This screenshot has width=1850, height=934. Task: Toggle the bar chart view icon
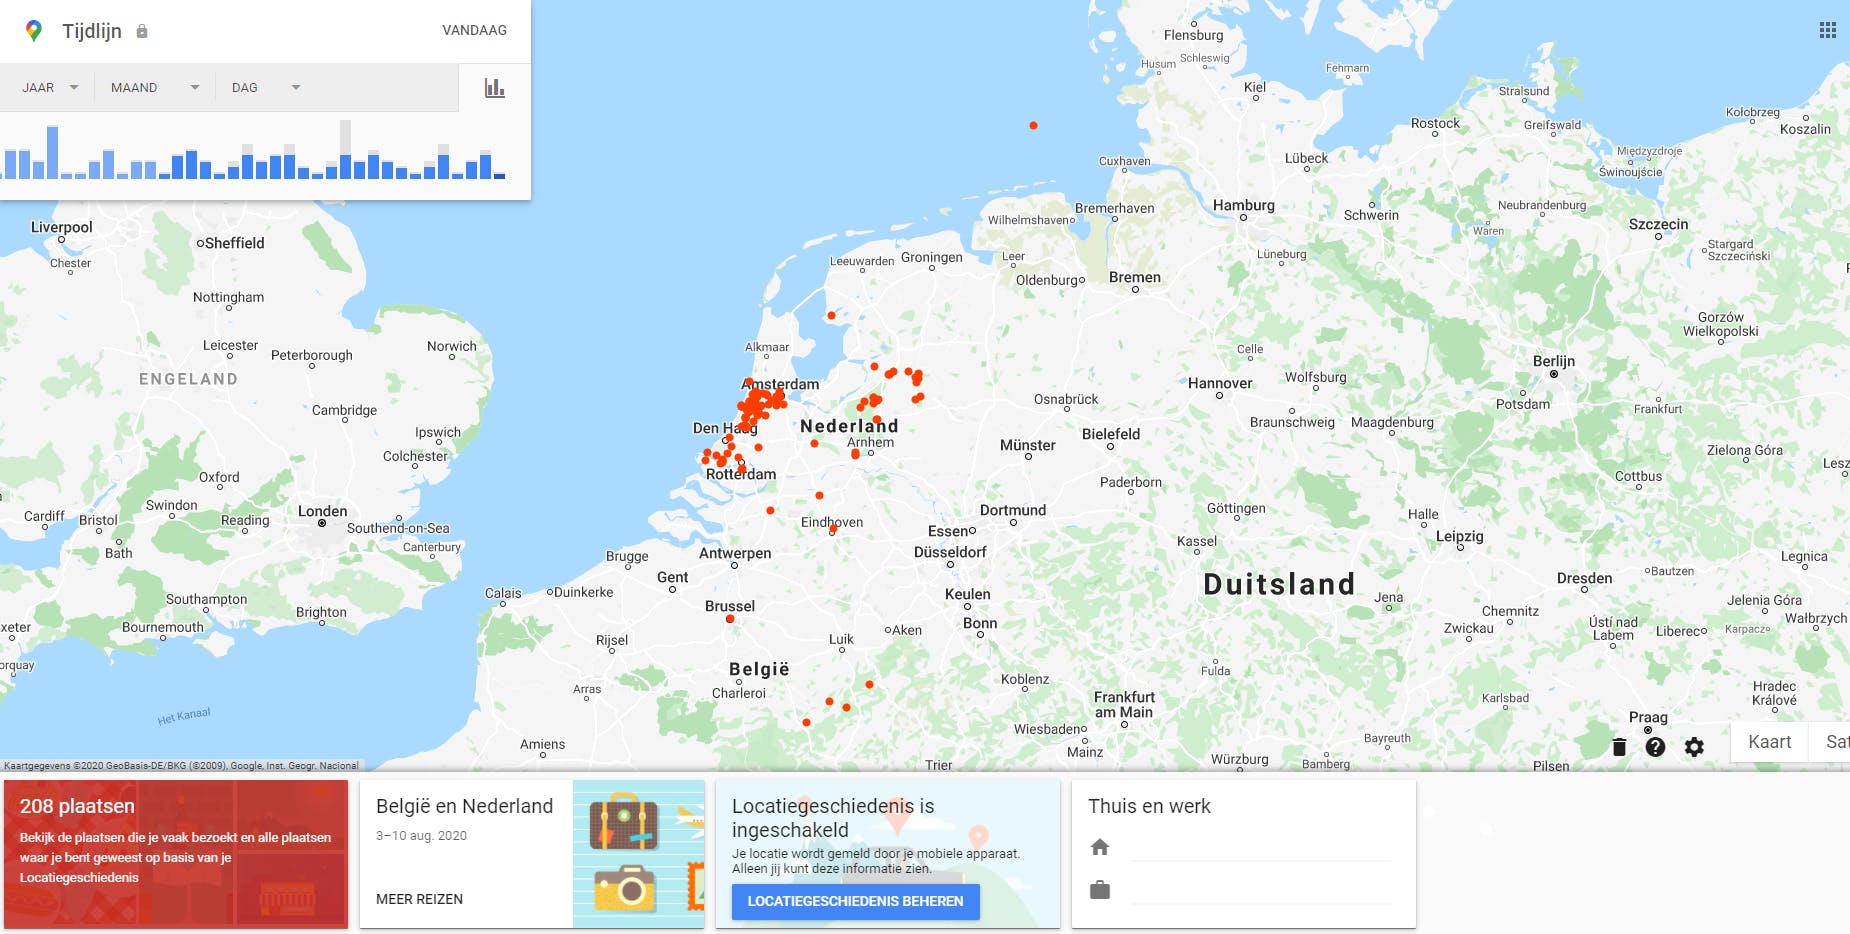coord(495,88)
